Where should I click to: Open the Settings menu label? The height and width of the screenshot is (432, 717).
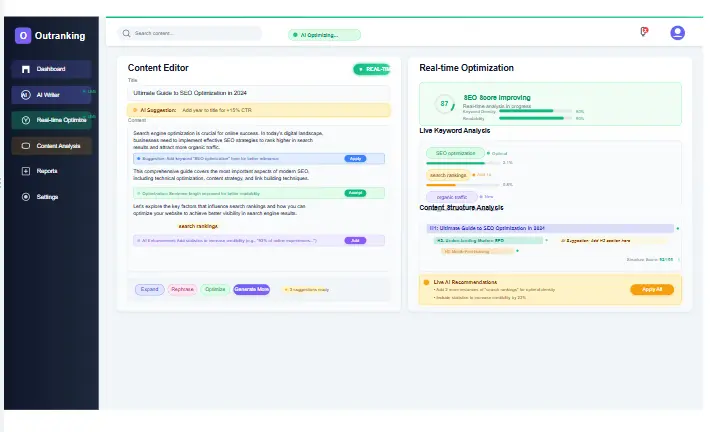click(x=47, y=197)
